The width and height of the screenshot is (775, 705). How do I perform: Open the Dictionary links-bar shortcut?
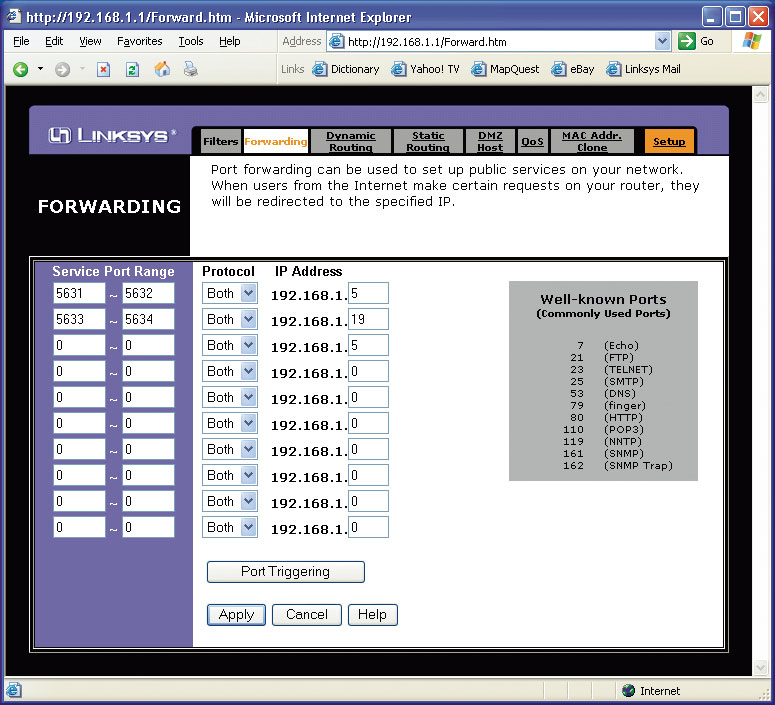click(x=345, y=69)
